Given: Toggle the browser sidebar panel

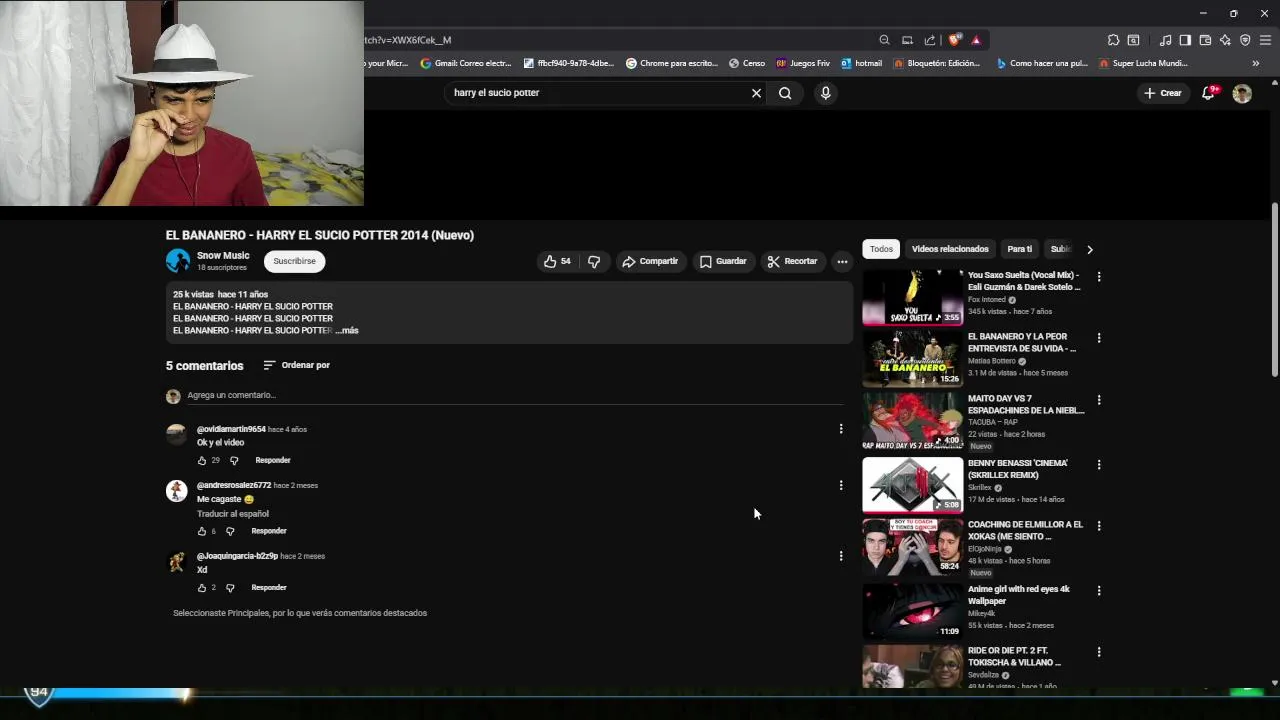Looking at the screenshot, I should (x=1185, y=40).
